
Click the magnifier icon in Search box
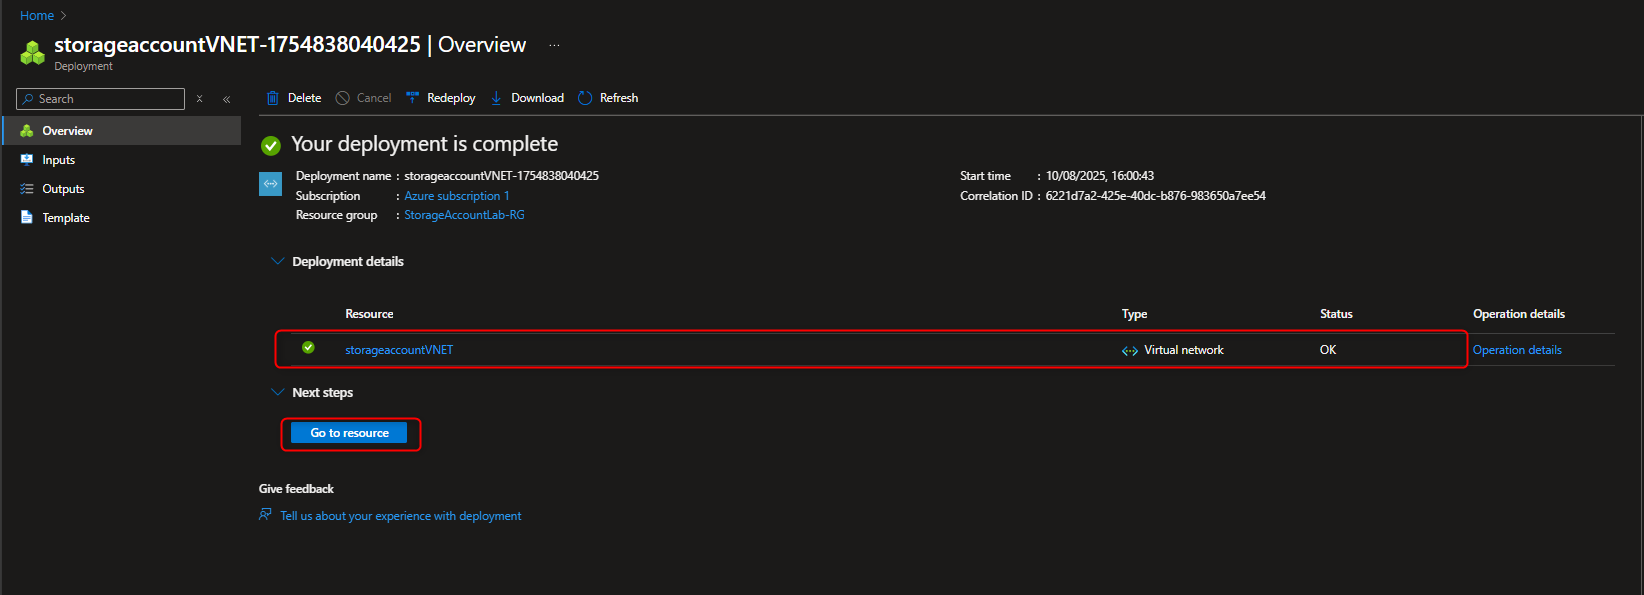click(28, 99)
